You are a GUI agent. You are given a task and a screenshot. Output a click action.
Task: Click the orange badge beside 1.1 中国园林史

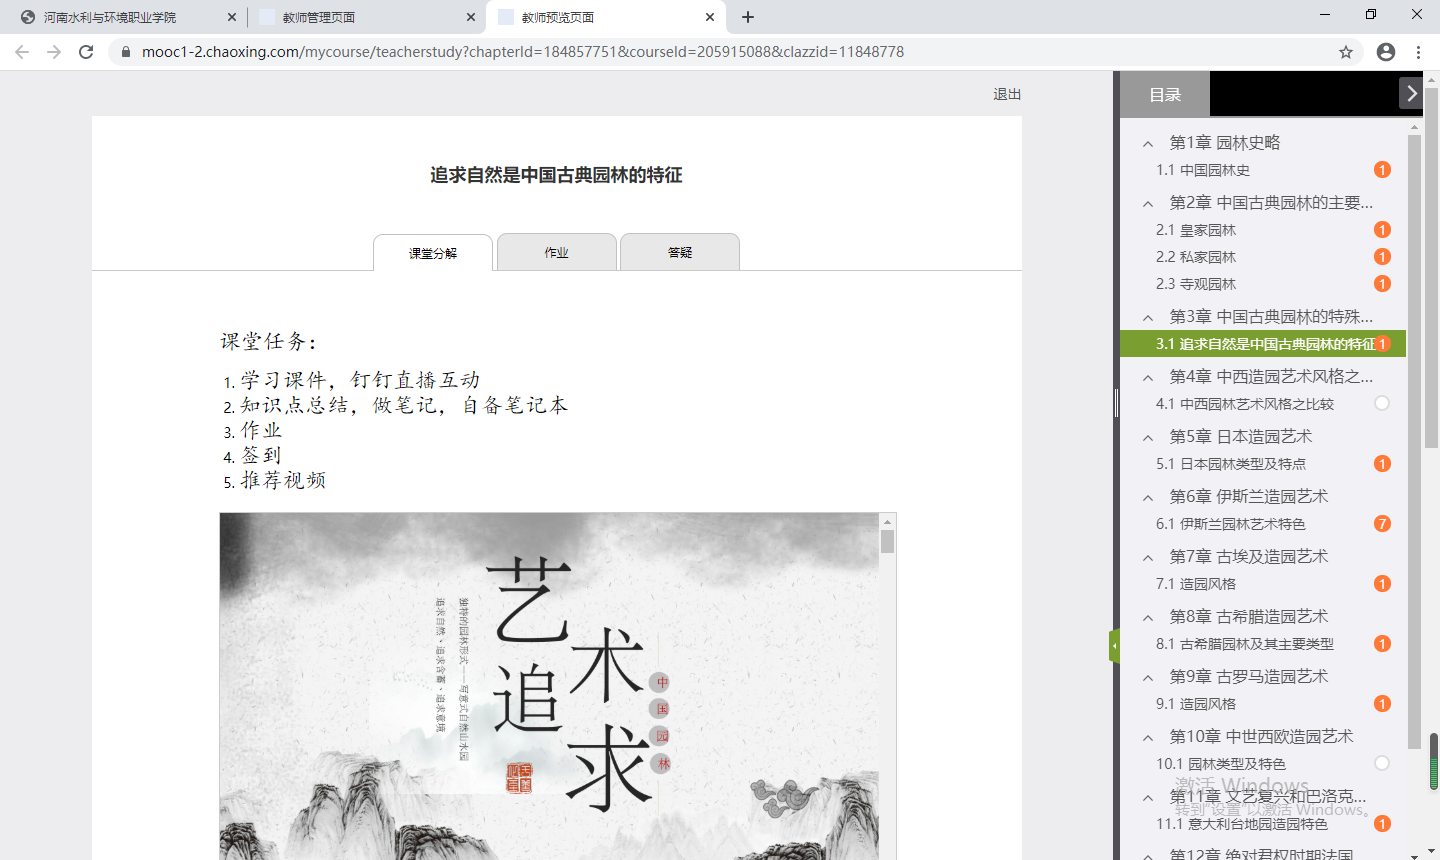click(1382, 170)
